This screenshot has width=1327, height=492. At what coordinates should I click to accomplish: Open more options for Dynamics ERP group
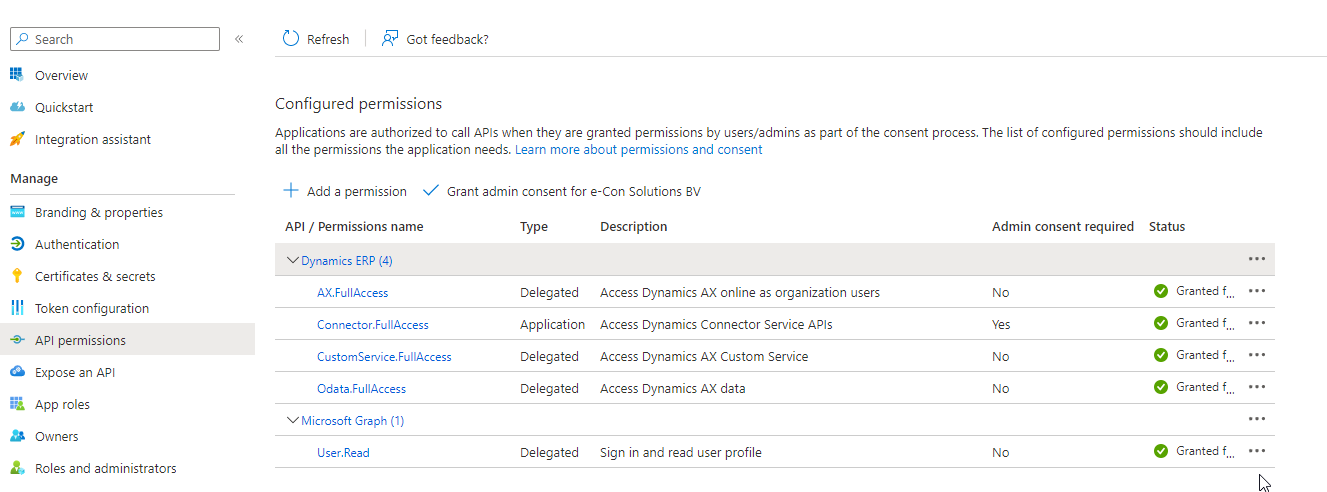pos(1257,259)
